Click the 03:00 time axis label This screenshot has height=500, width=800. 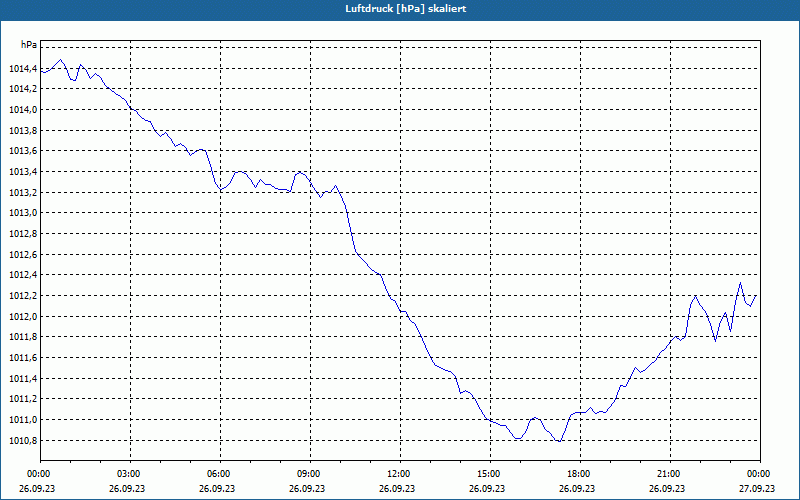coord(128,474)
